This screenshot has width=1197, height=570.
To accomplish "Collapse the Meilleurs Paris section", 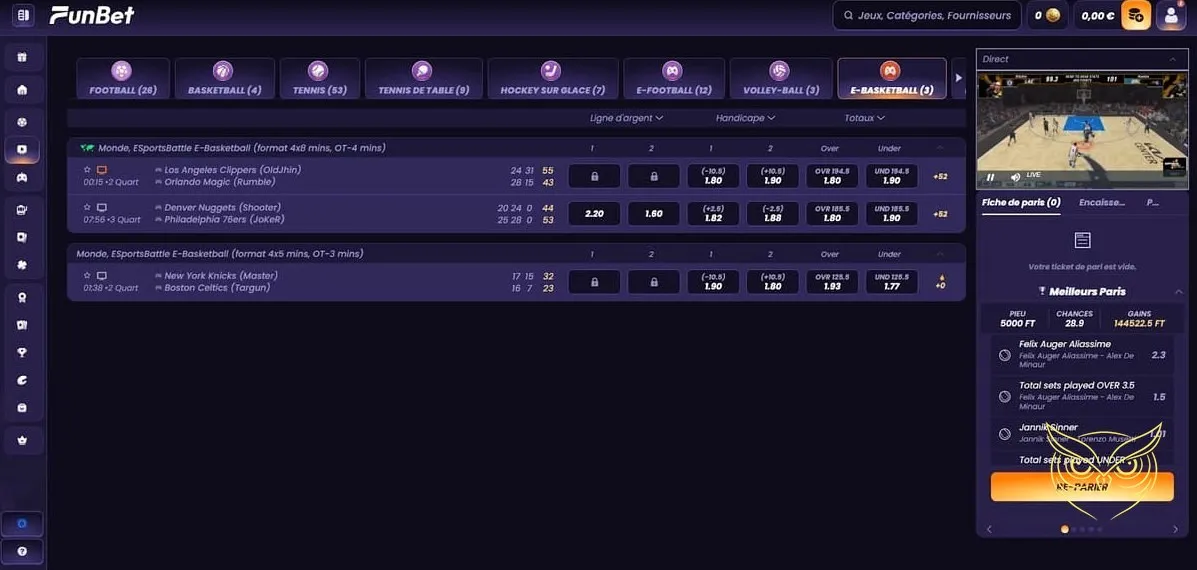I will point(1179,291).
